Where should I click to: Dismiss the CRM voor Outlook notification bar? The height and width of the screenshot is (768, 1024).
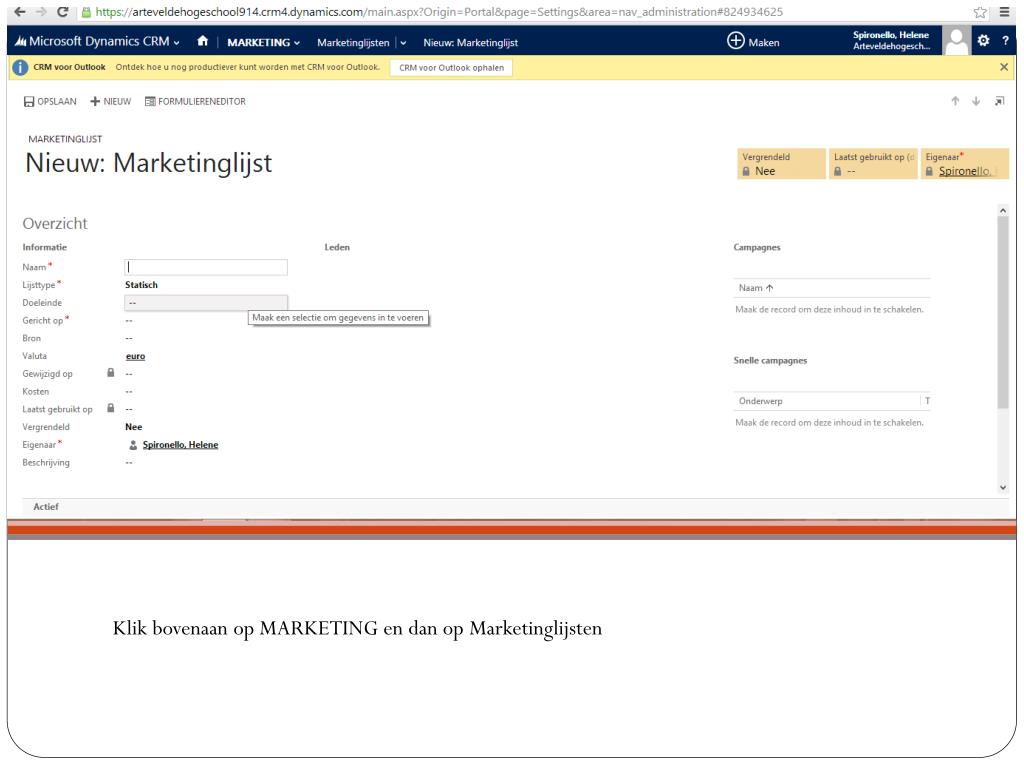(1004, 67)
